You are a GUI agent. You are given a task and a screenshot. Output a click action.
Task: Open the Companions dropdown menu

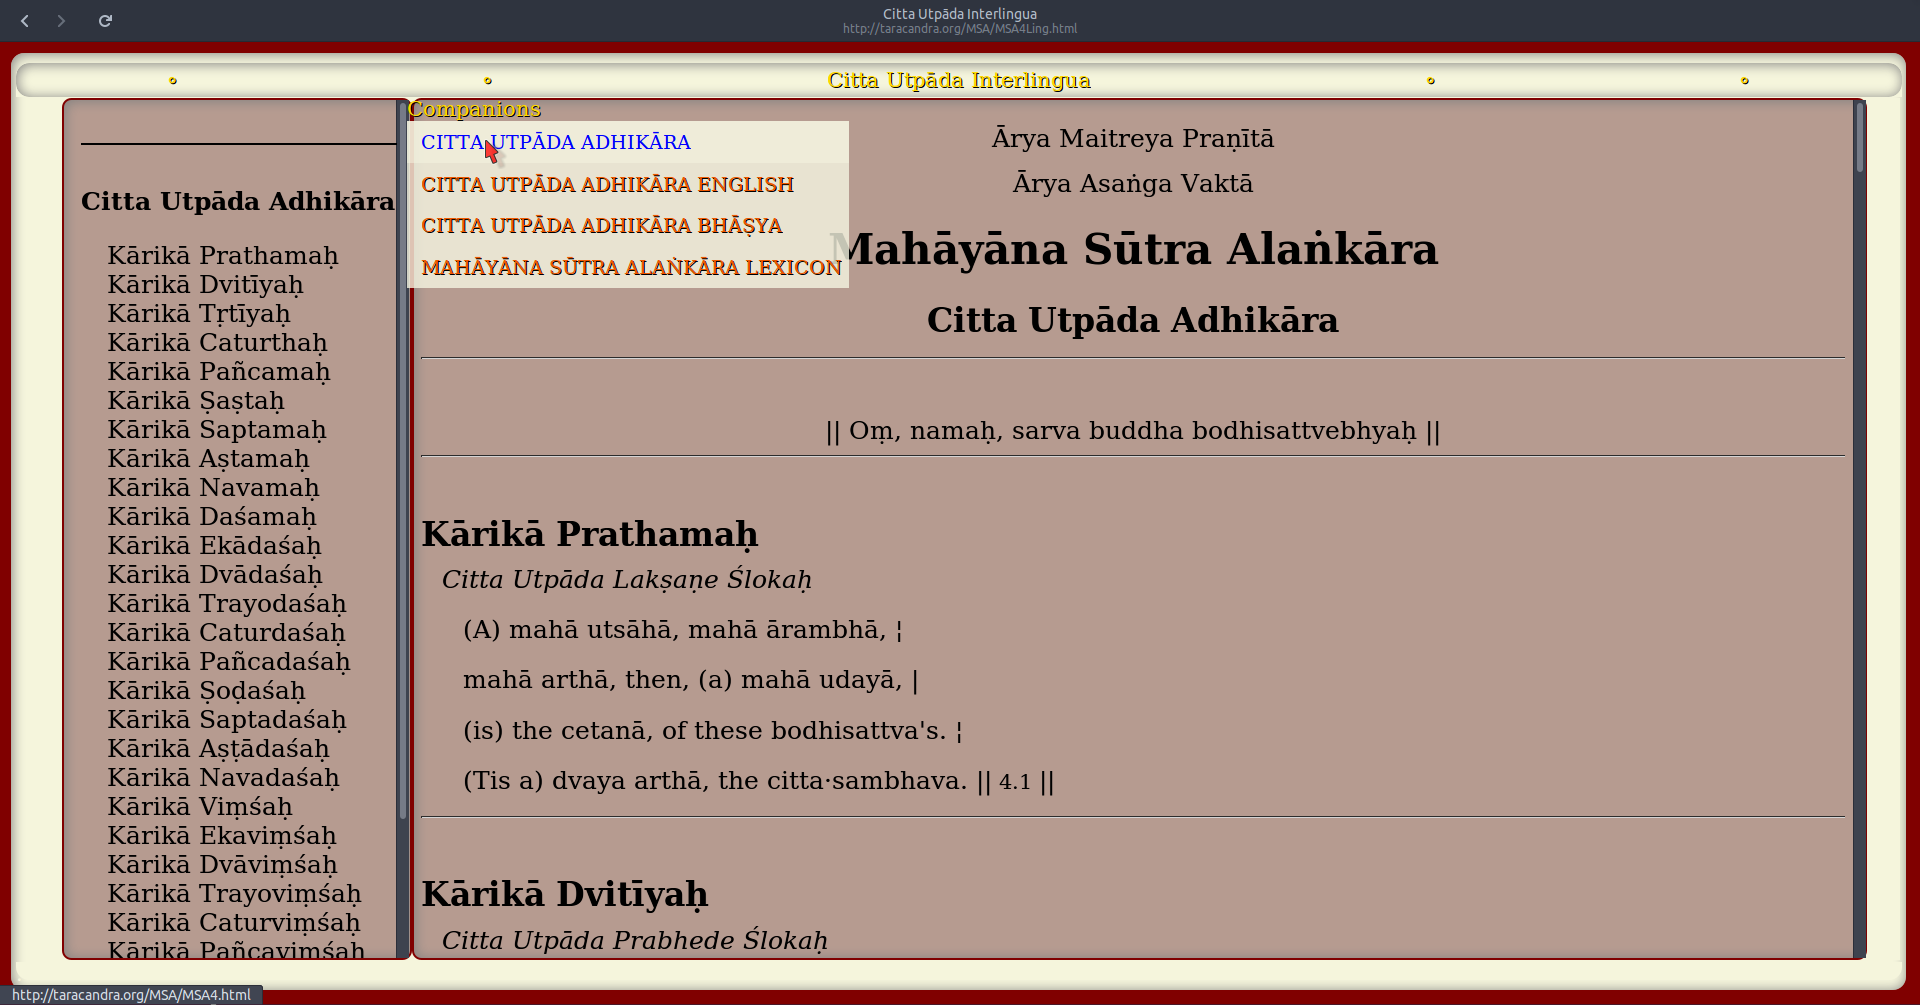coord(474,109)
